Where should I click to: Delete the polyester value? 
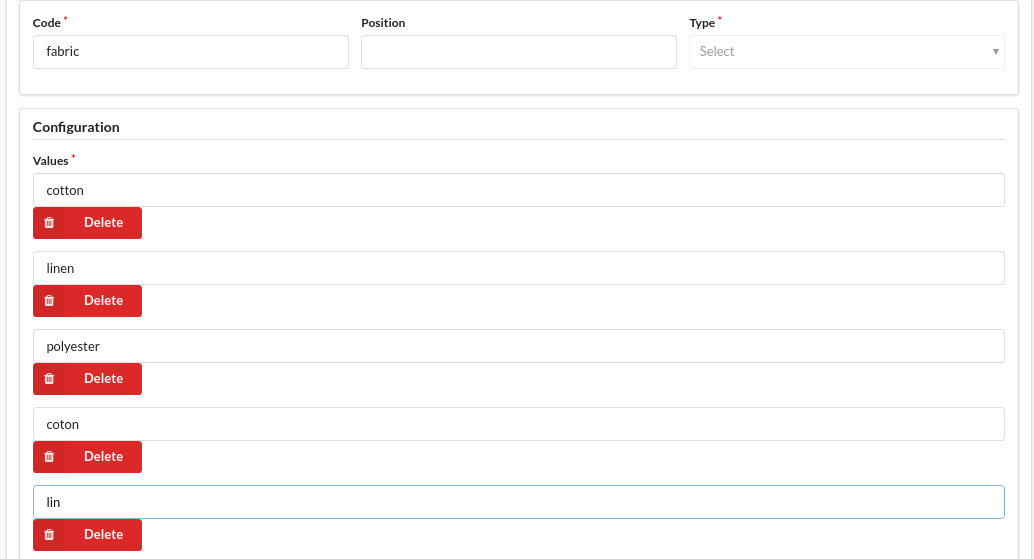87,379
